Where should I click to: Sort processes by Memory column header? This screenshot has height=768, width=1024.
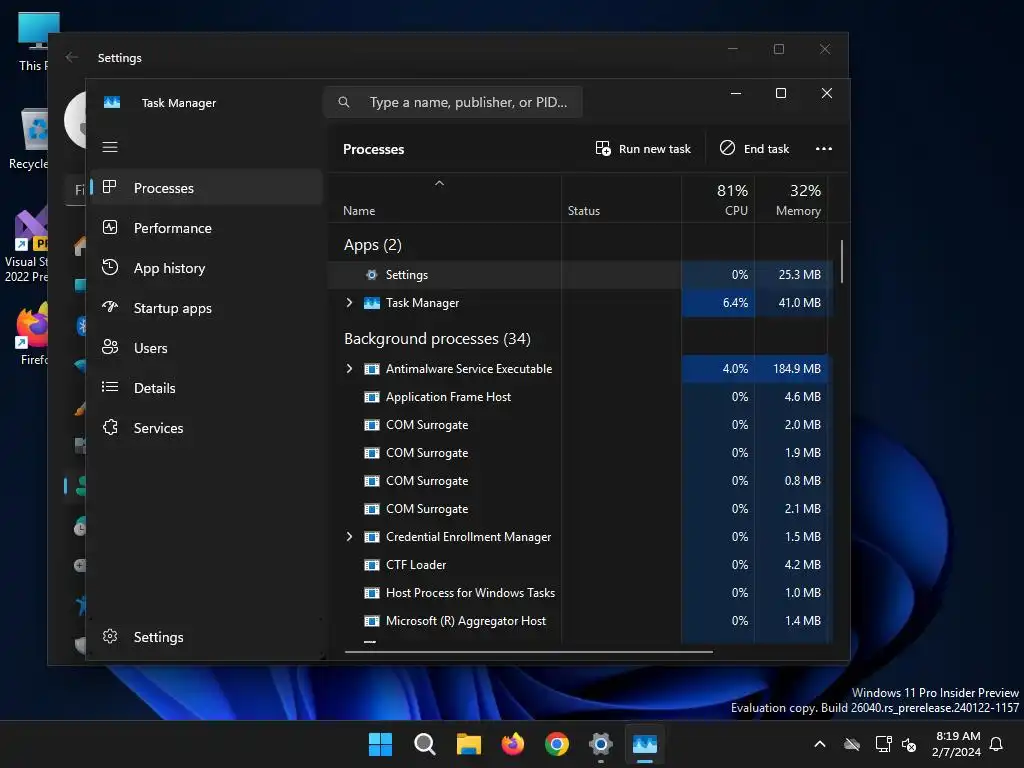[792, 199]
